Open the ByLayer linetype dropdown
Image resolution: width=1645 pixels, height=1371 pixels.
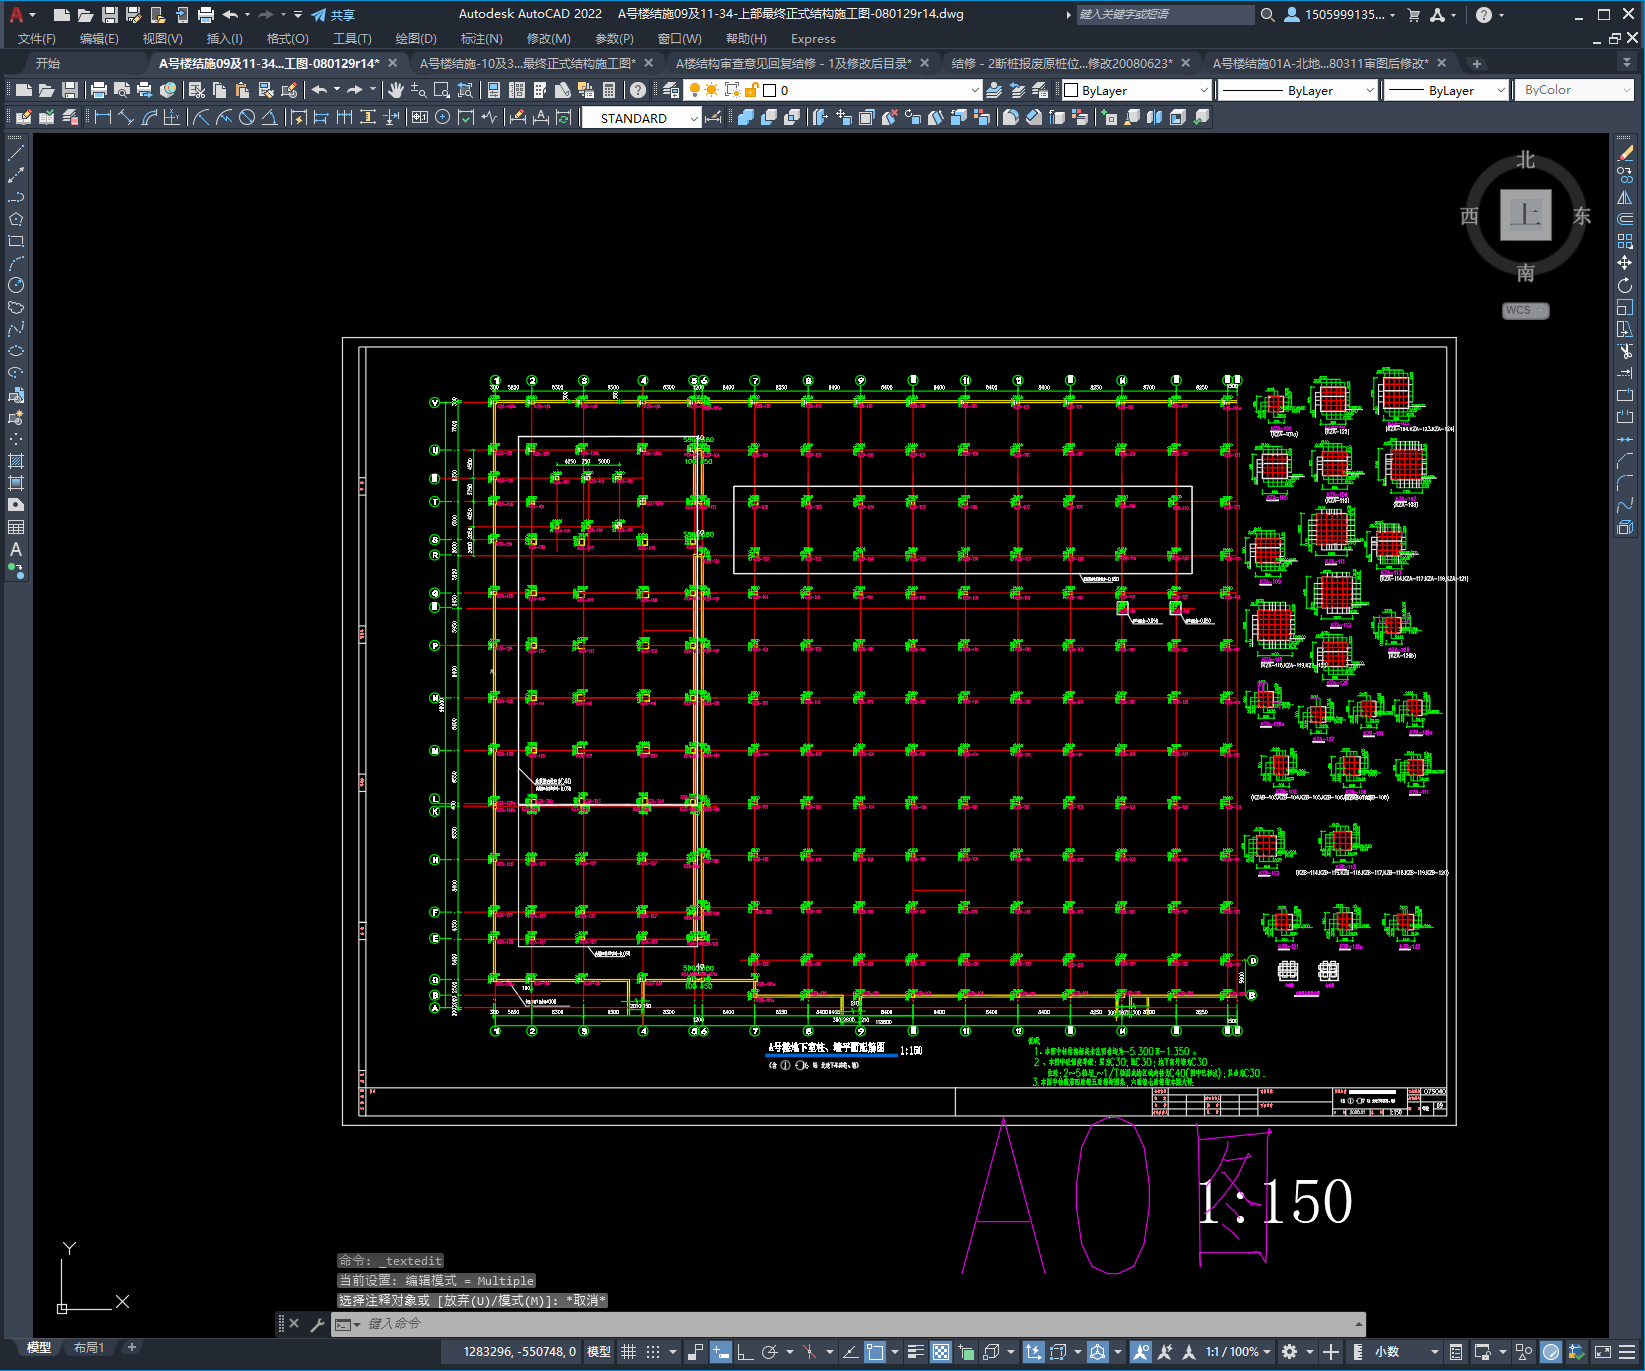pyautogui.click(x=1298, y=90)
